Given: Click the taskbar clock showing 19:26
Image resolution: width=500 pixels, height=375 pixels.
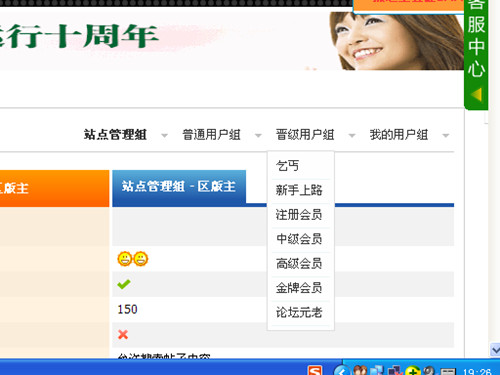Looking at the screenshot, I should click(477, 371).
